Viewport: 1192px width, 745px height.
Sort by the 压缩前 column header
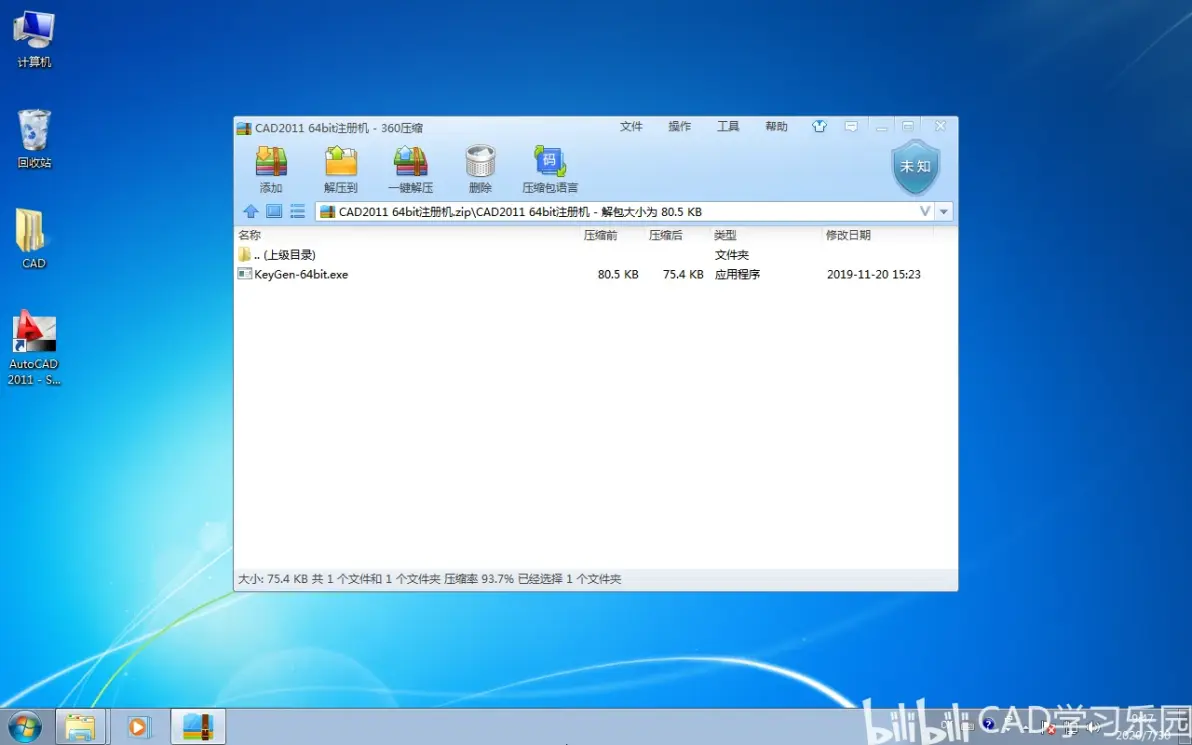[601, 236]
